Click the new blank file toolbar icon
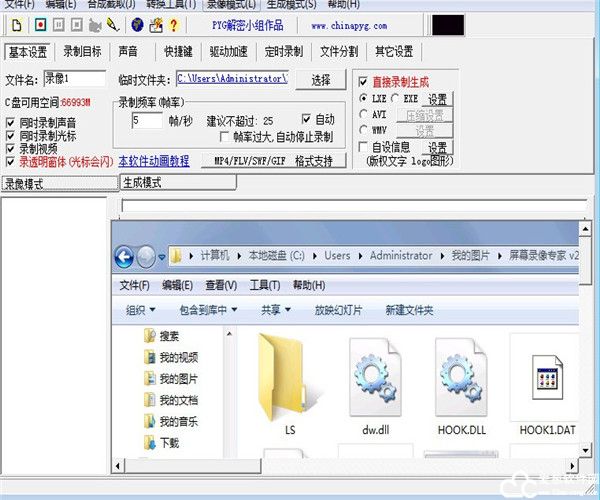Screen dimensions: 600x500 point(16,24)
